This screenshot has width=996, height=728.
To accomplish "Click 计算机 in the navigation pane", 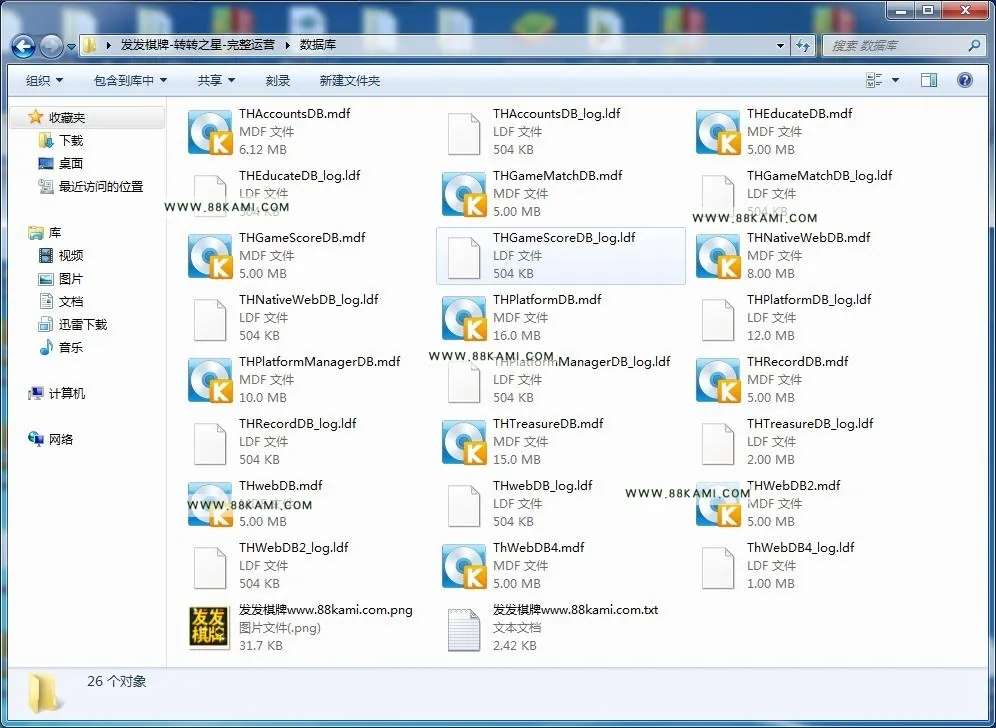I will [x=67, y=394].
